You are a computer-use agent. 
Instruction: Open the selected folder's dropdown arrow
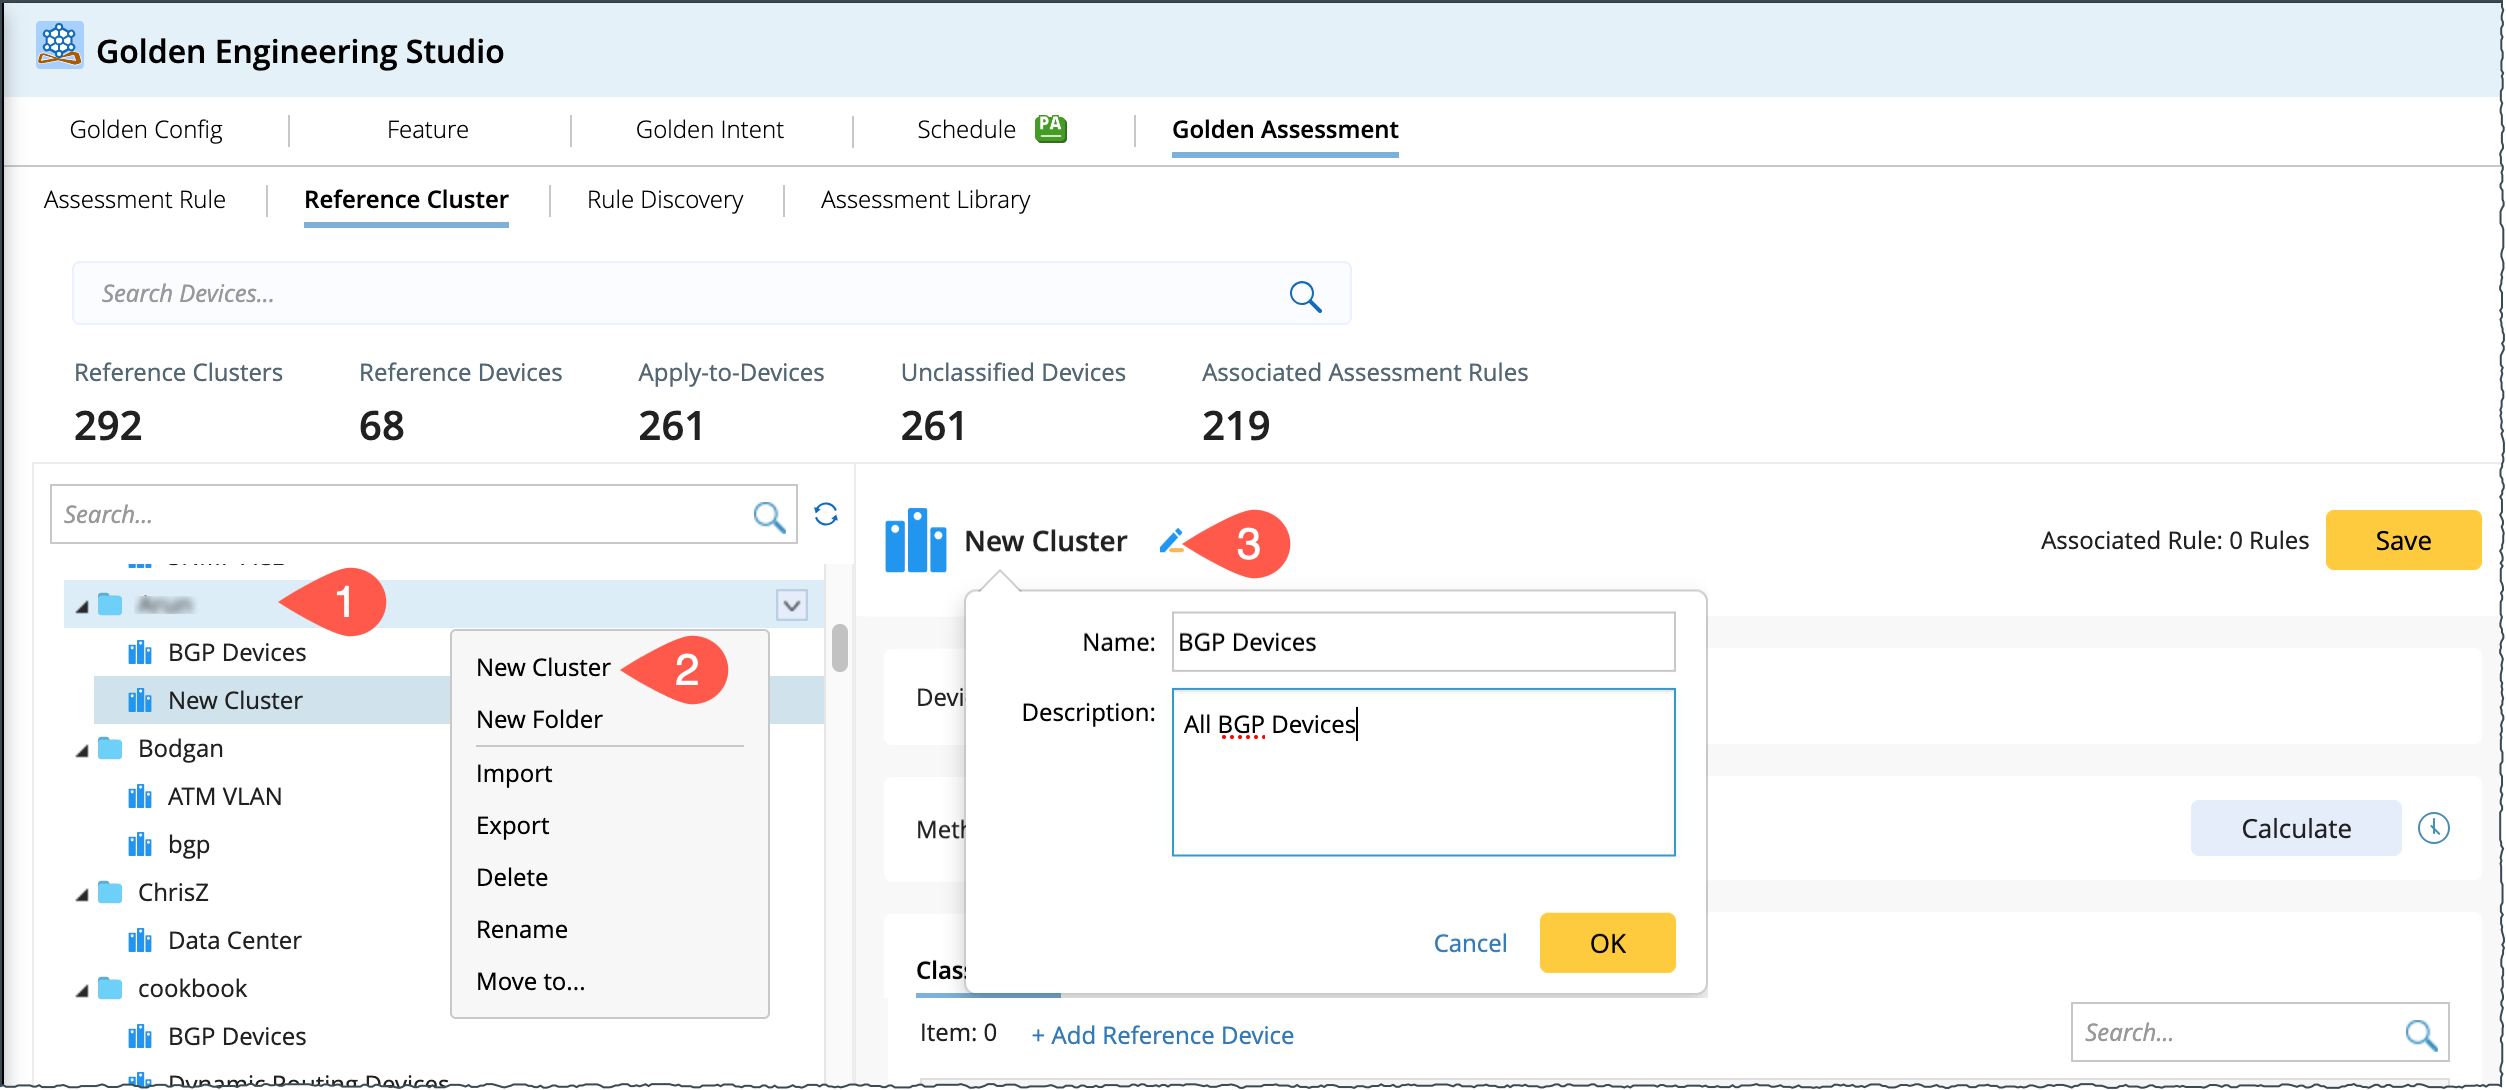792,605
